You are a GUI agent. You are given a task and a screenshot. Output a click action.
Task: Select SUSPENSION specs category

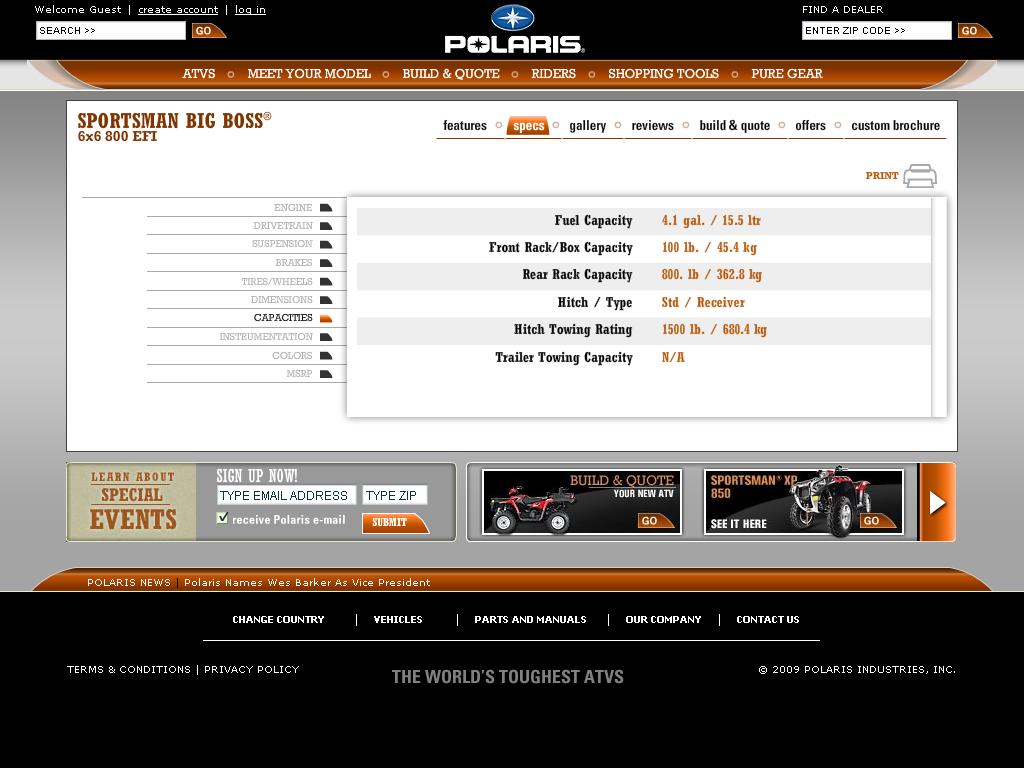tap(282, 244)
